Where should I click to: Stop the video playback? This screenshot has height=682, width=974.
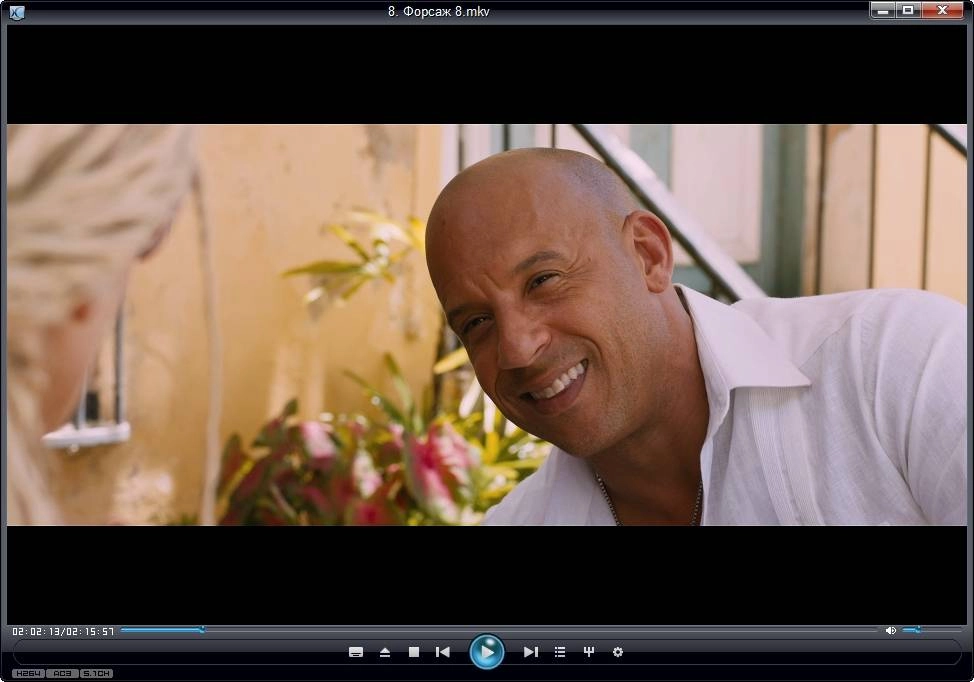coord(414,652)
